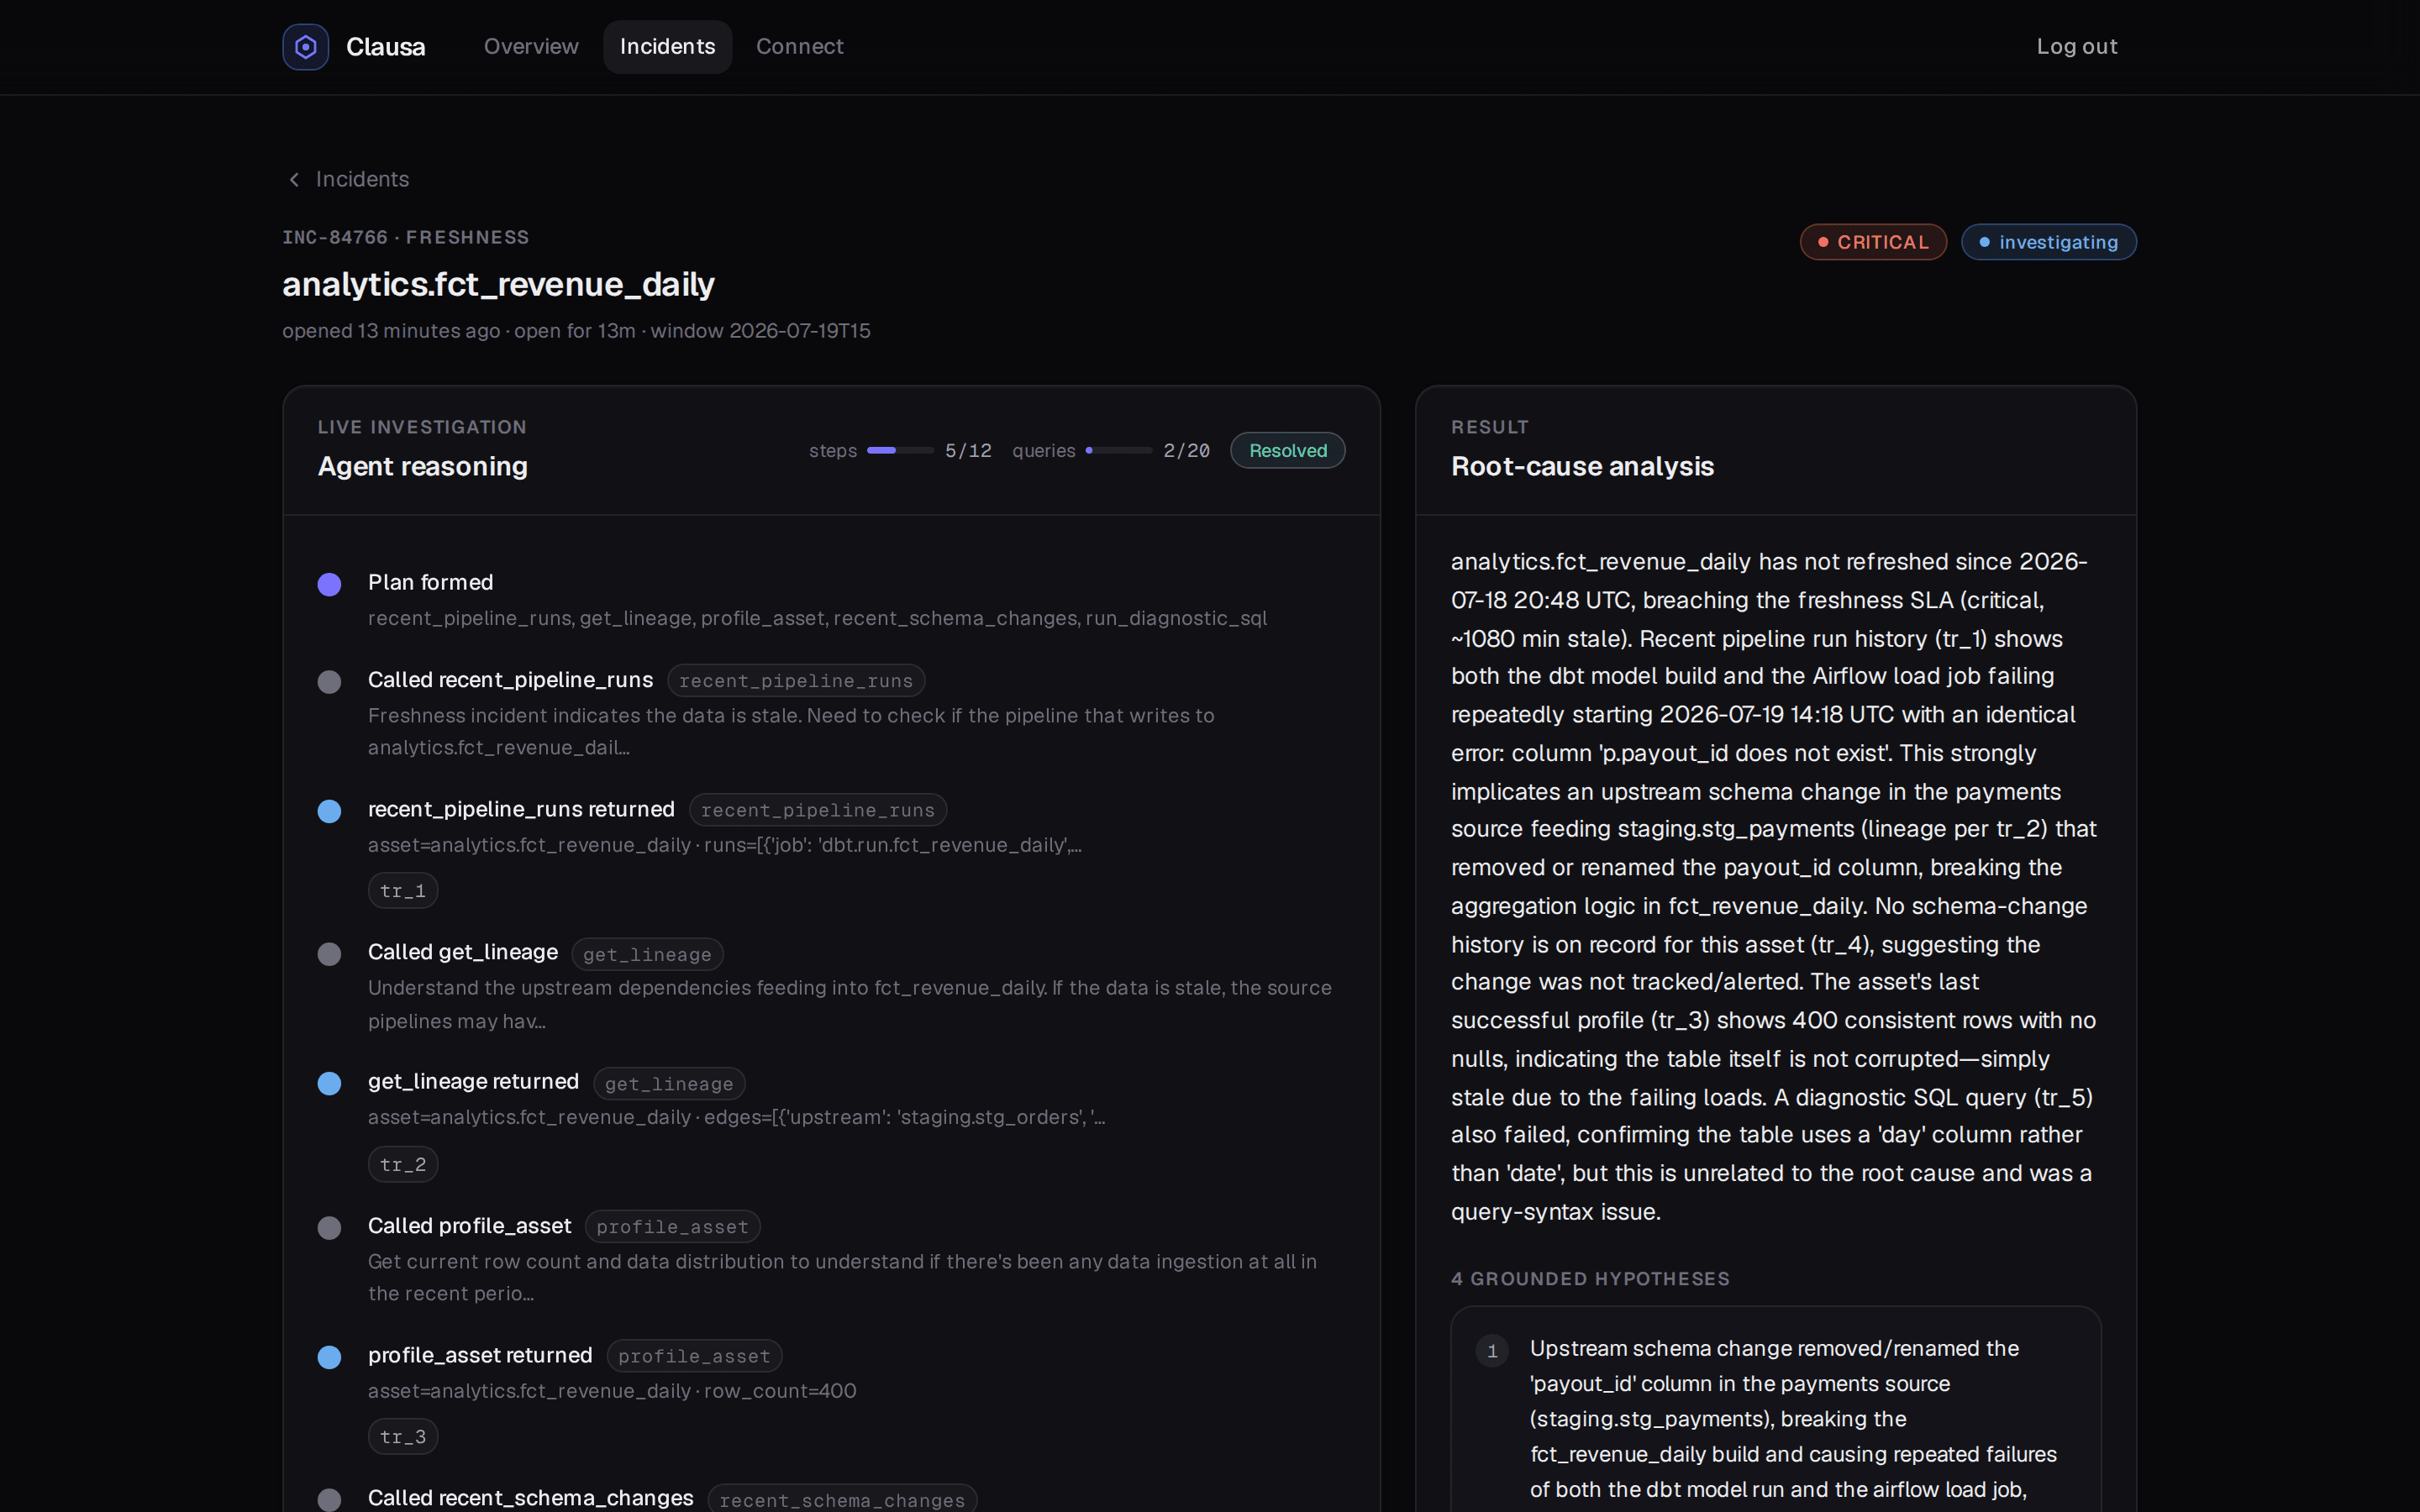Click the RESULT panel label
The height and width of the screenshot is (1512, 2420).
click(x=1489, y=427)
